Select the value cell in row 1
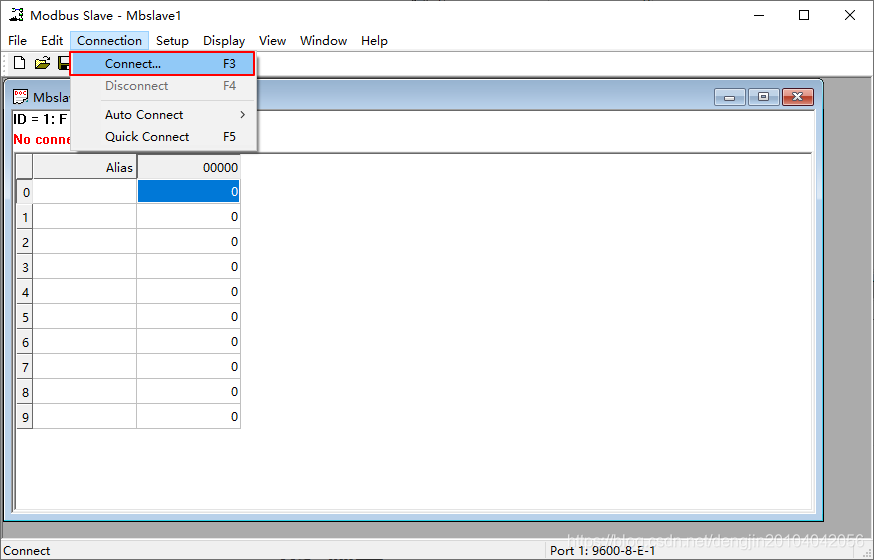 click(x=188, y=216)
